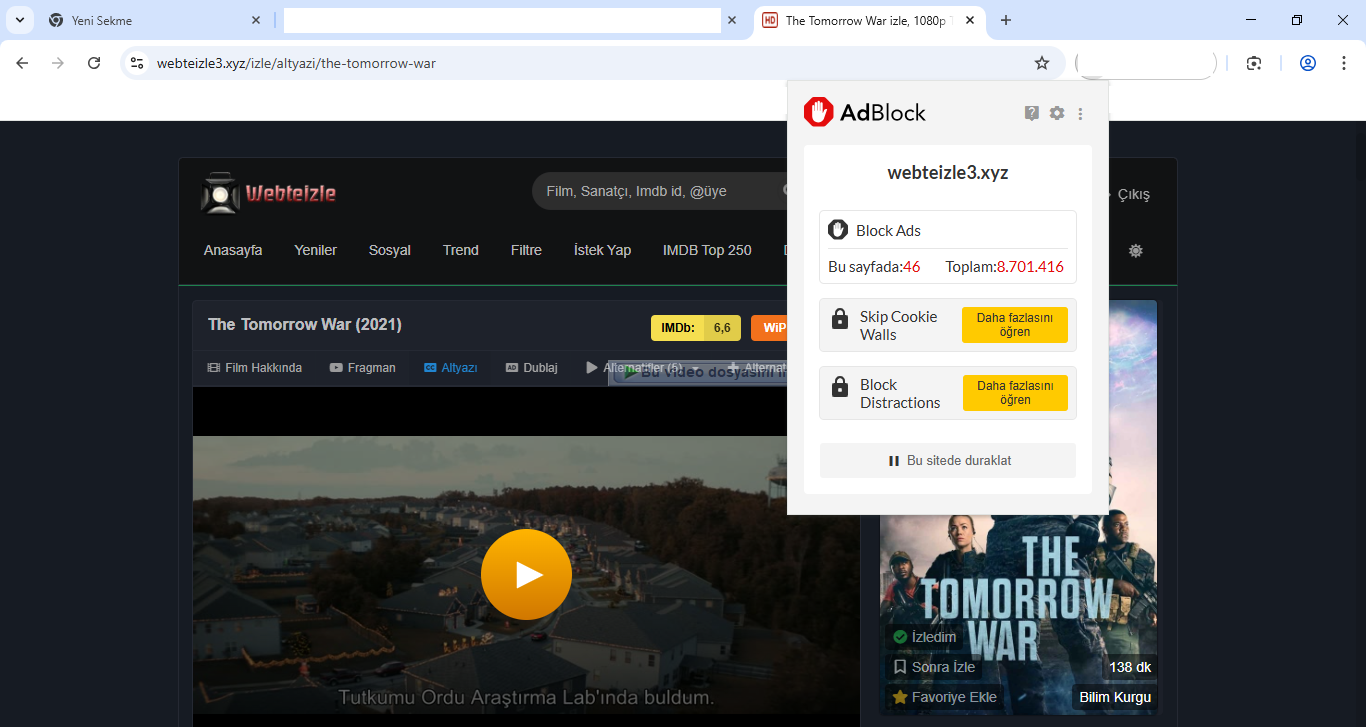Bookmark this page with star icon
This screenshot has width=1366, height=727.
[x=1042, y=63]
